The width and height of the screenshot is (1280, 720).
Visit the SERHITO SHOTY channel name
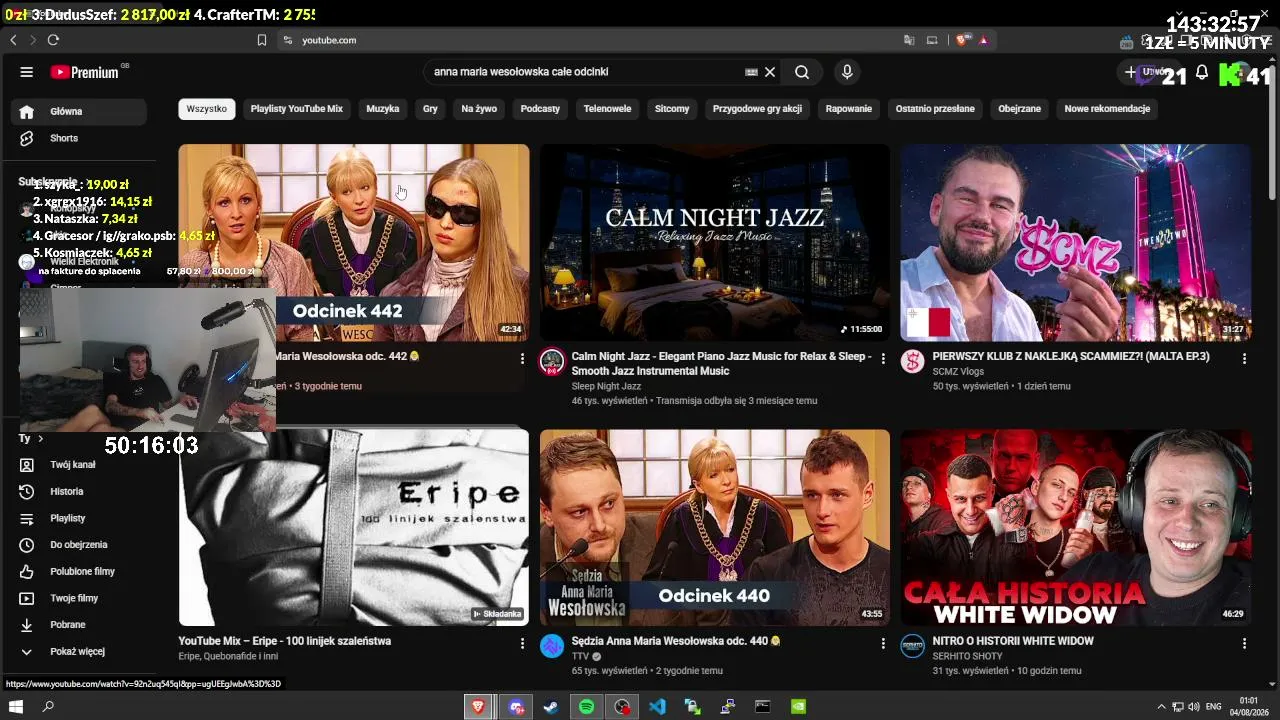pyautogui.click(x=967, y=656)
